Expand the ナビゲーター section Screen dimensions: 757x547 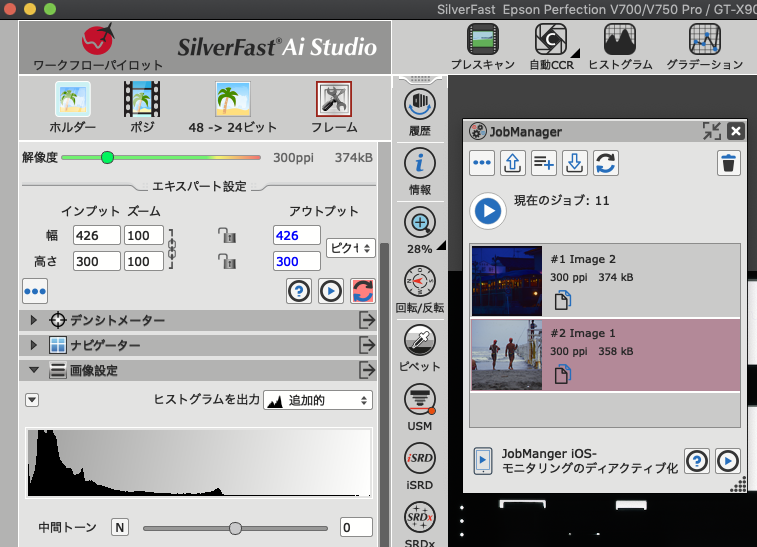point(33,345)
